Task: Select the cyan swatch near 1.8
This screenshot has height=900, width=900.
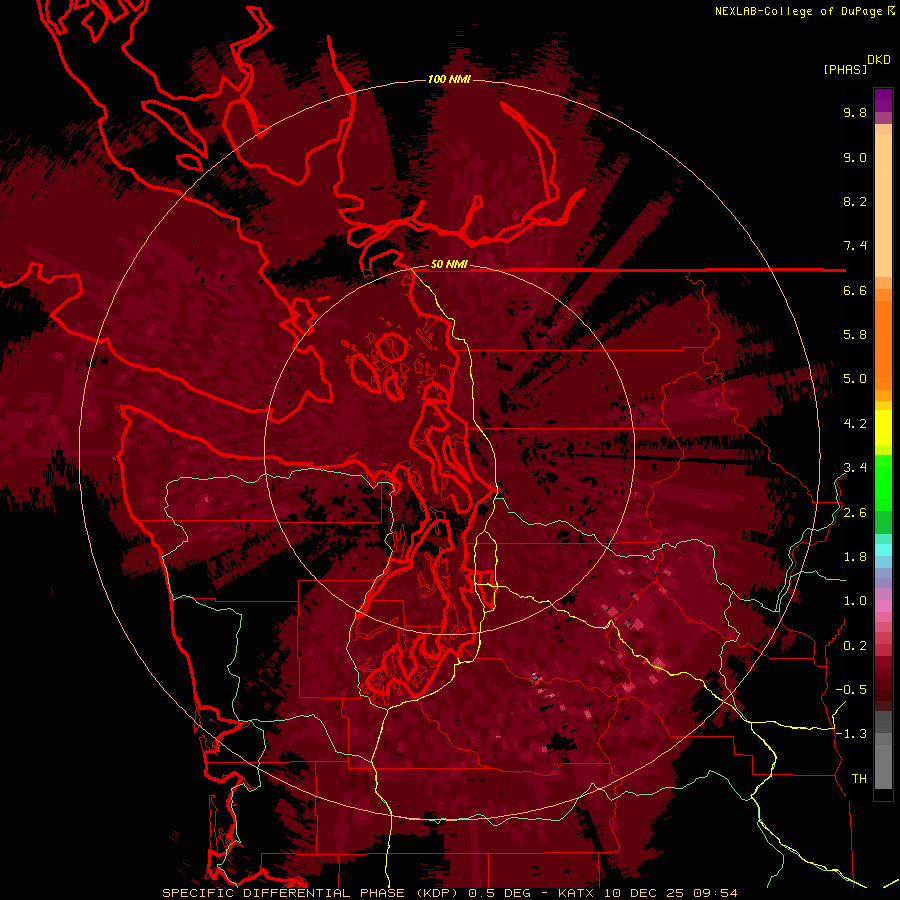Action: pyautogui.click(x=883, y=550)
